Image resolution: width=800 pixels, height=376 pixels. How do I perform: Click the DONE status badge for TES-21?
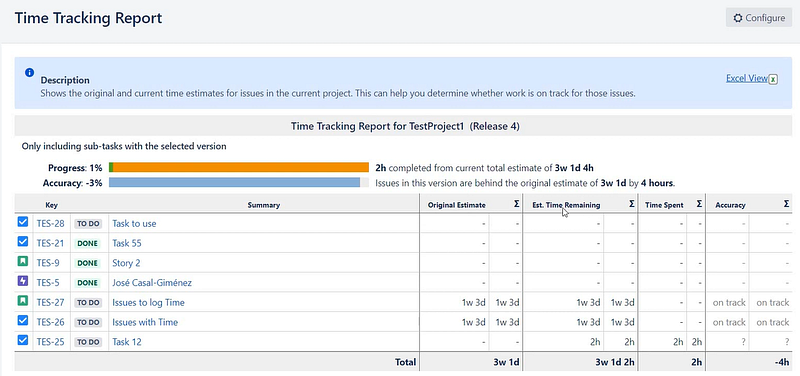pos(87,243)
